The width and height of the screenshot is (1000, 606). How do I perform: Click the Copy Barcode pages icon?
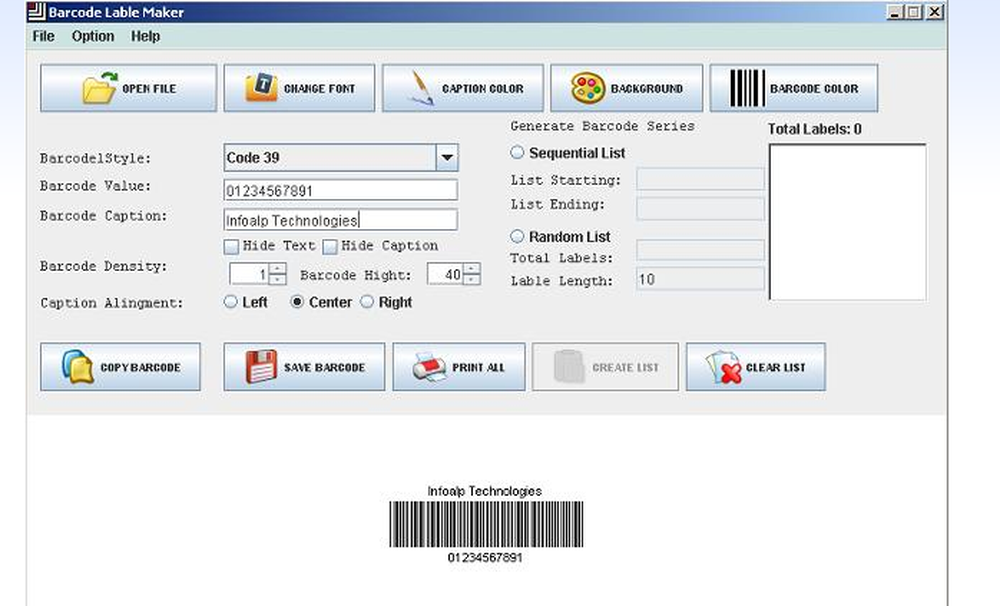coord(78,367)
